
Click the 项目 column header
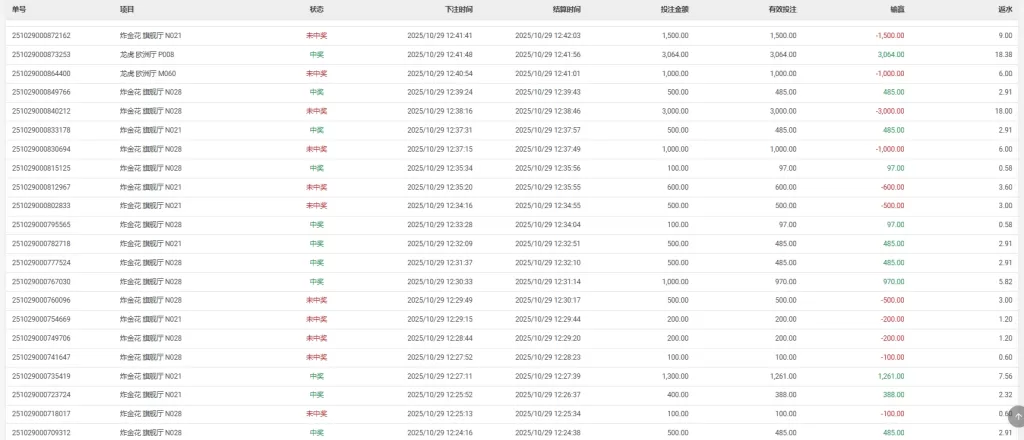pos(126,8)
